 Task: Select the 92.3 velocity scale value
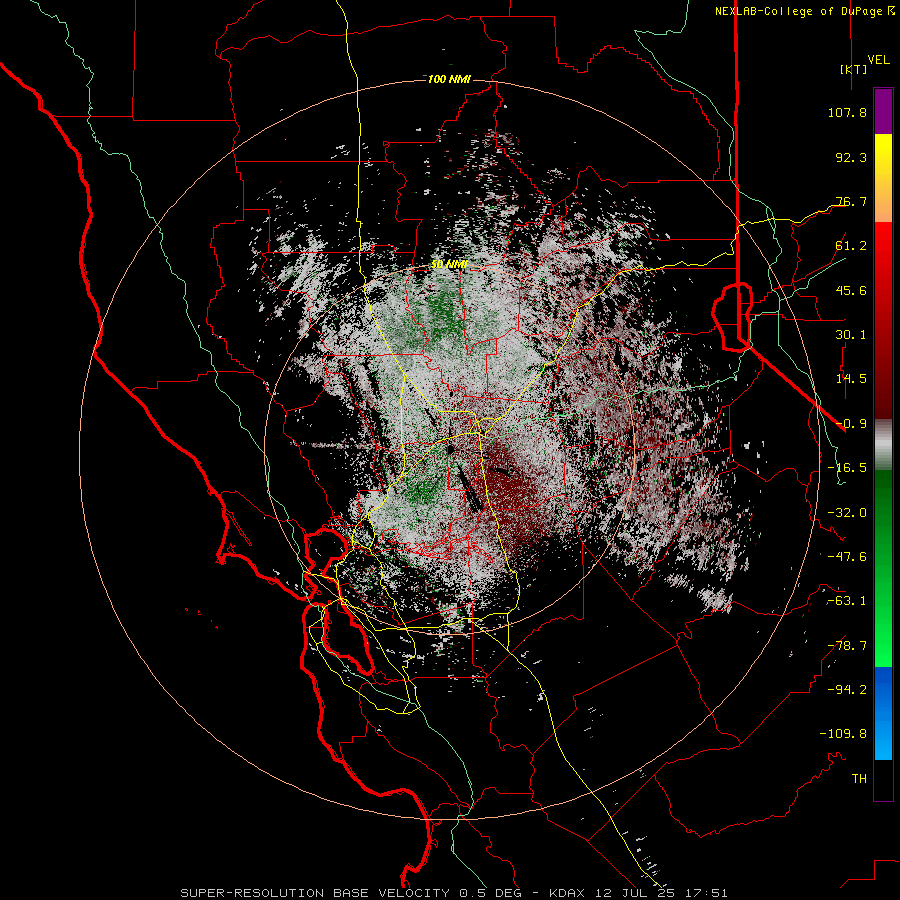[x=851, y=157]
